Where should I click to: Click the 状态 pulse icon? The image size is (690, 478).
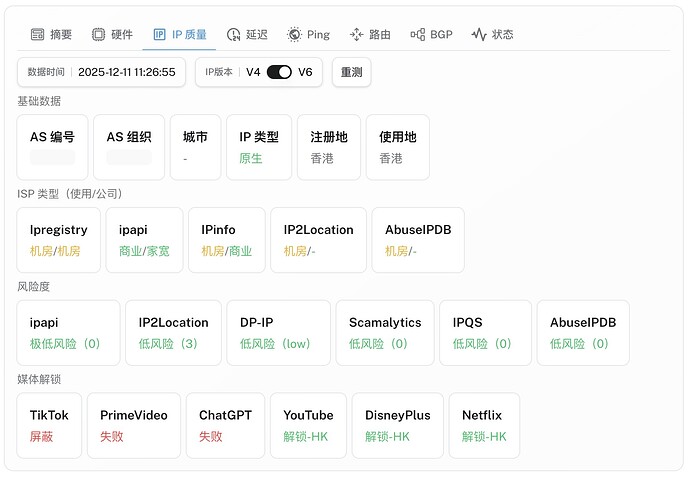[479, 34]
